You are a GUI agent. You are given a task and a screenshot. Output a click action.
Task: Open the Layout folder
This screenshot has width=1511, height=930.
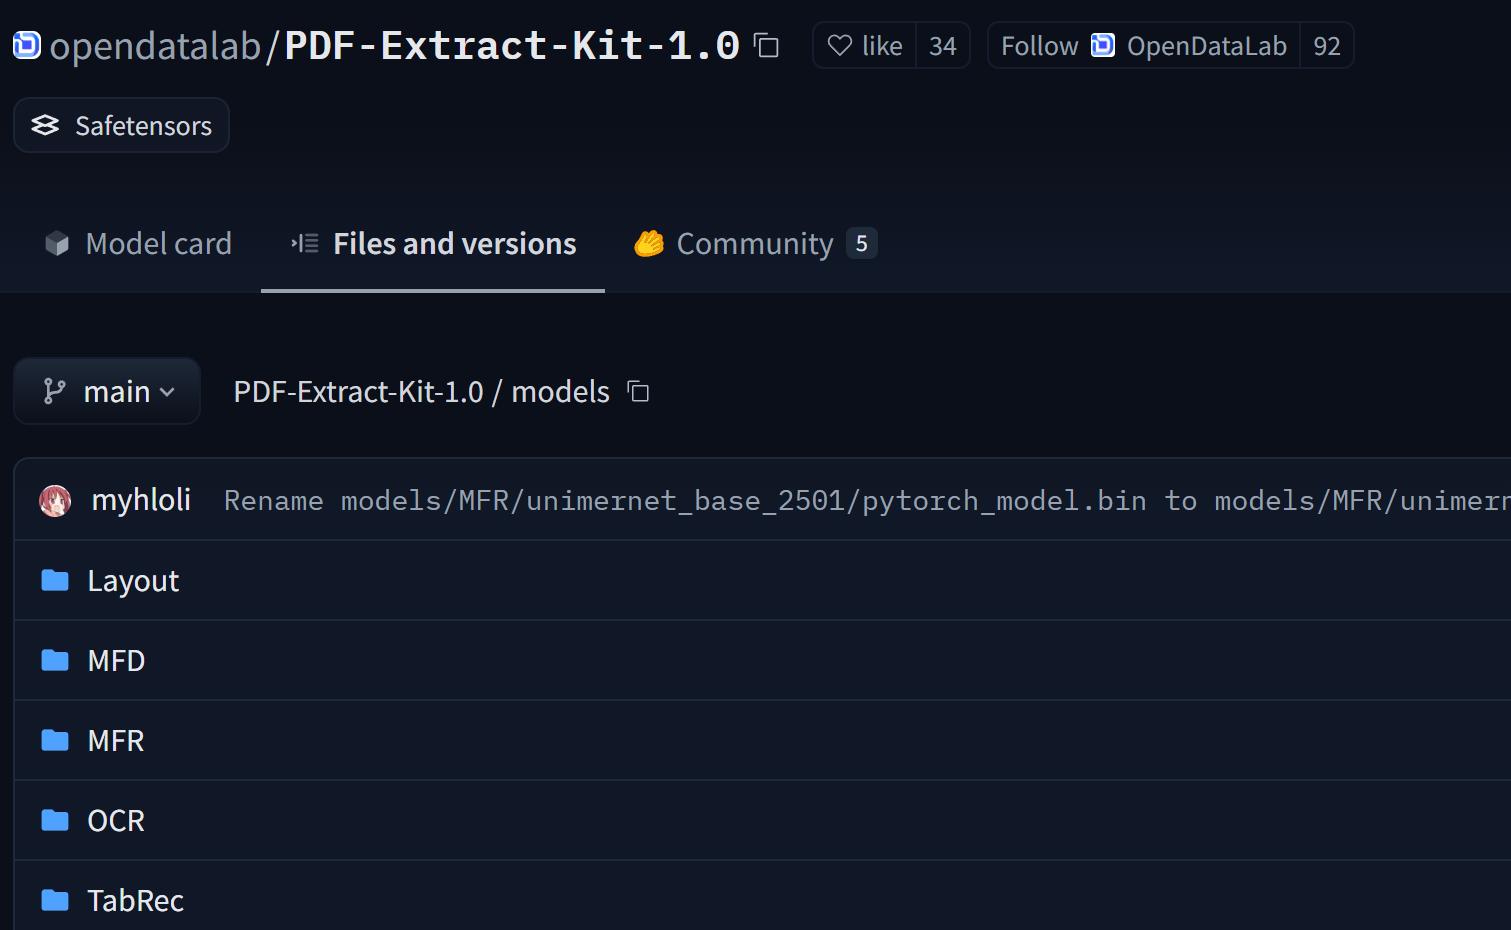point(133,581)
